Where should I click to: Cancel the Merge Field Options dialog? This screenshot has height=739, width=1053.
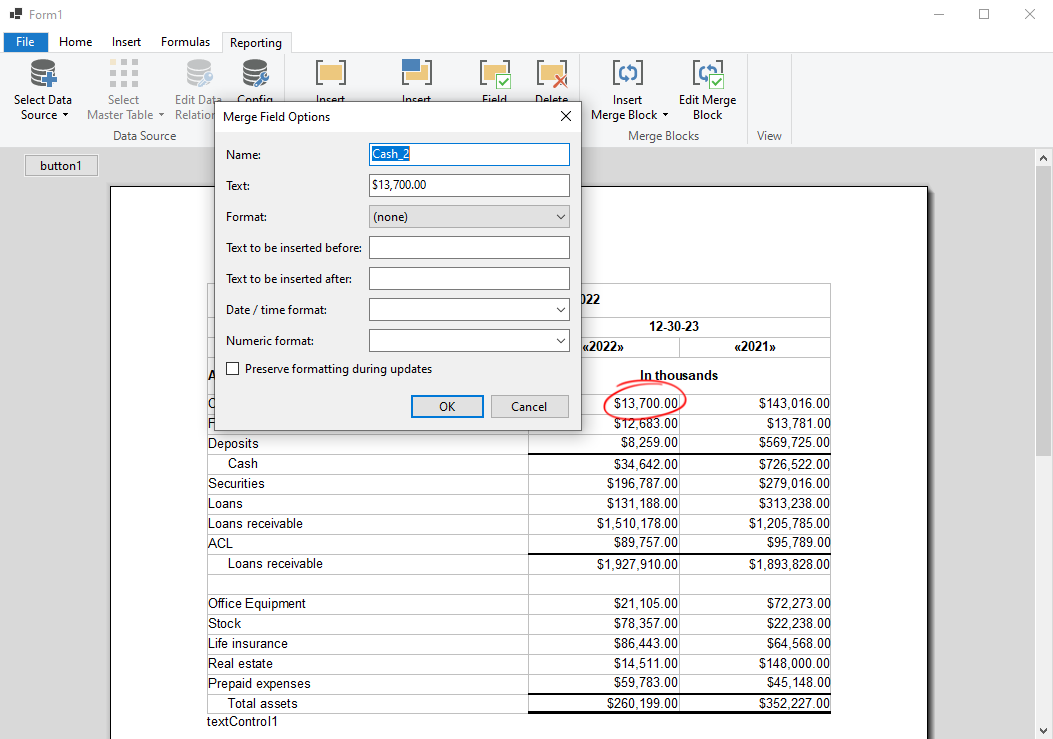[x=529, y=406]
